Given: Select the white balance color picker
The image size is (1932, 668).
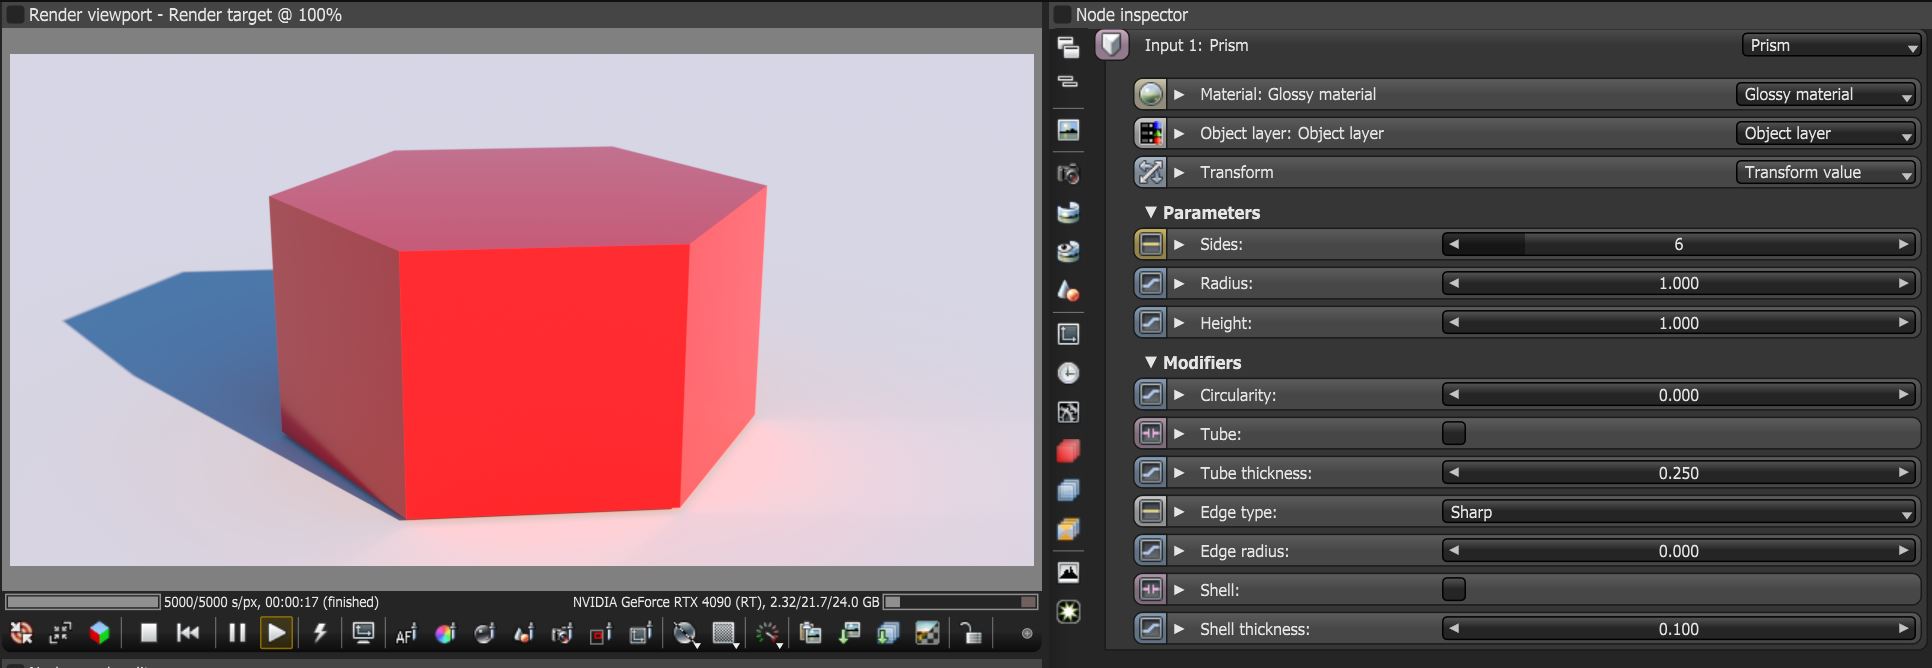Looking at the screenshot, I should (x=445, y=633).
